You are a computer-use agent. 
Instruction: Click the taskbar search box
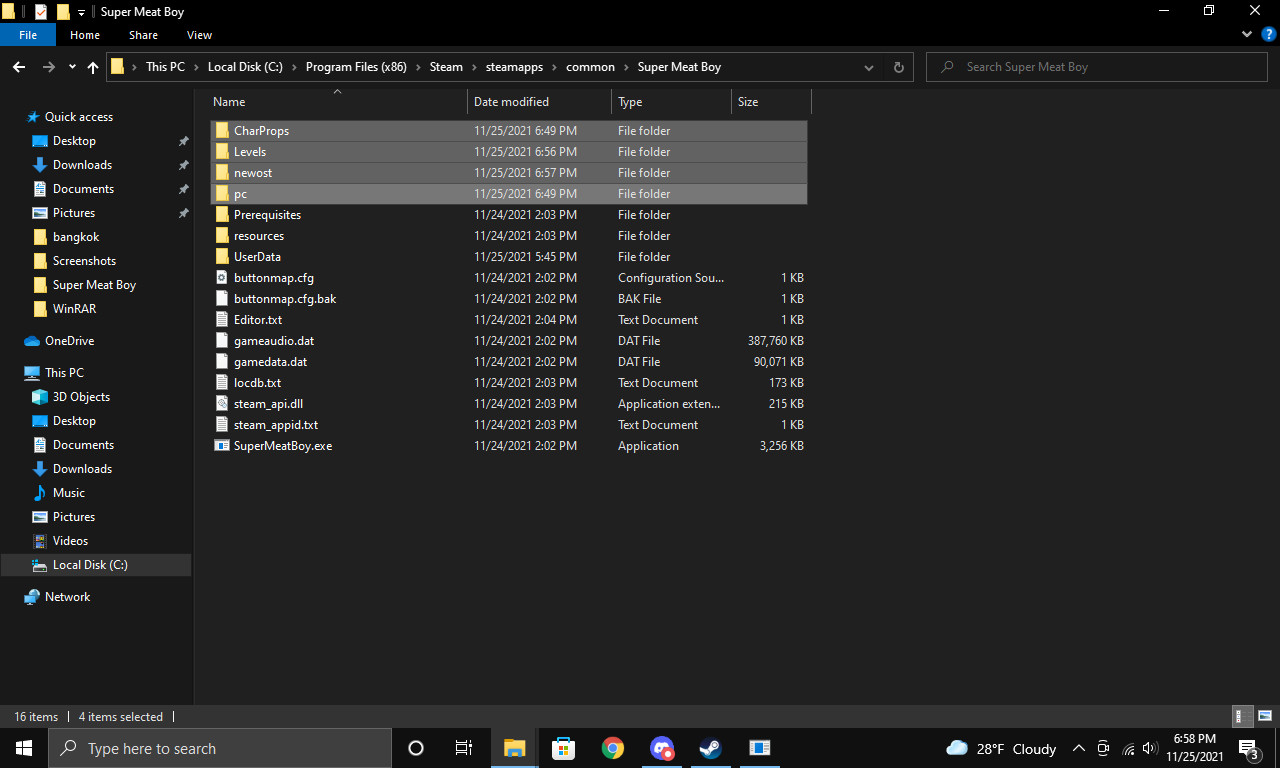click(x=220, y=748)
